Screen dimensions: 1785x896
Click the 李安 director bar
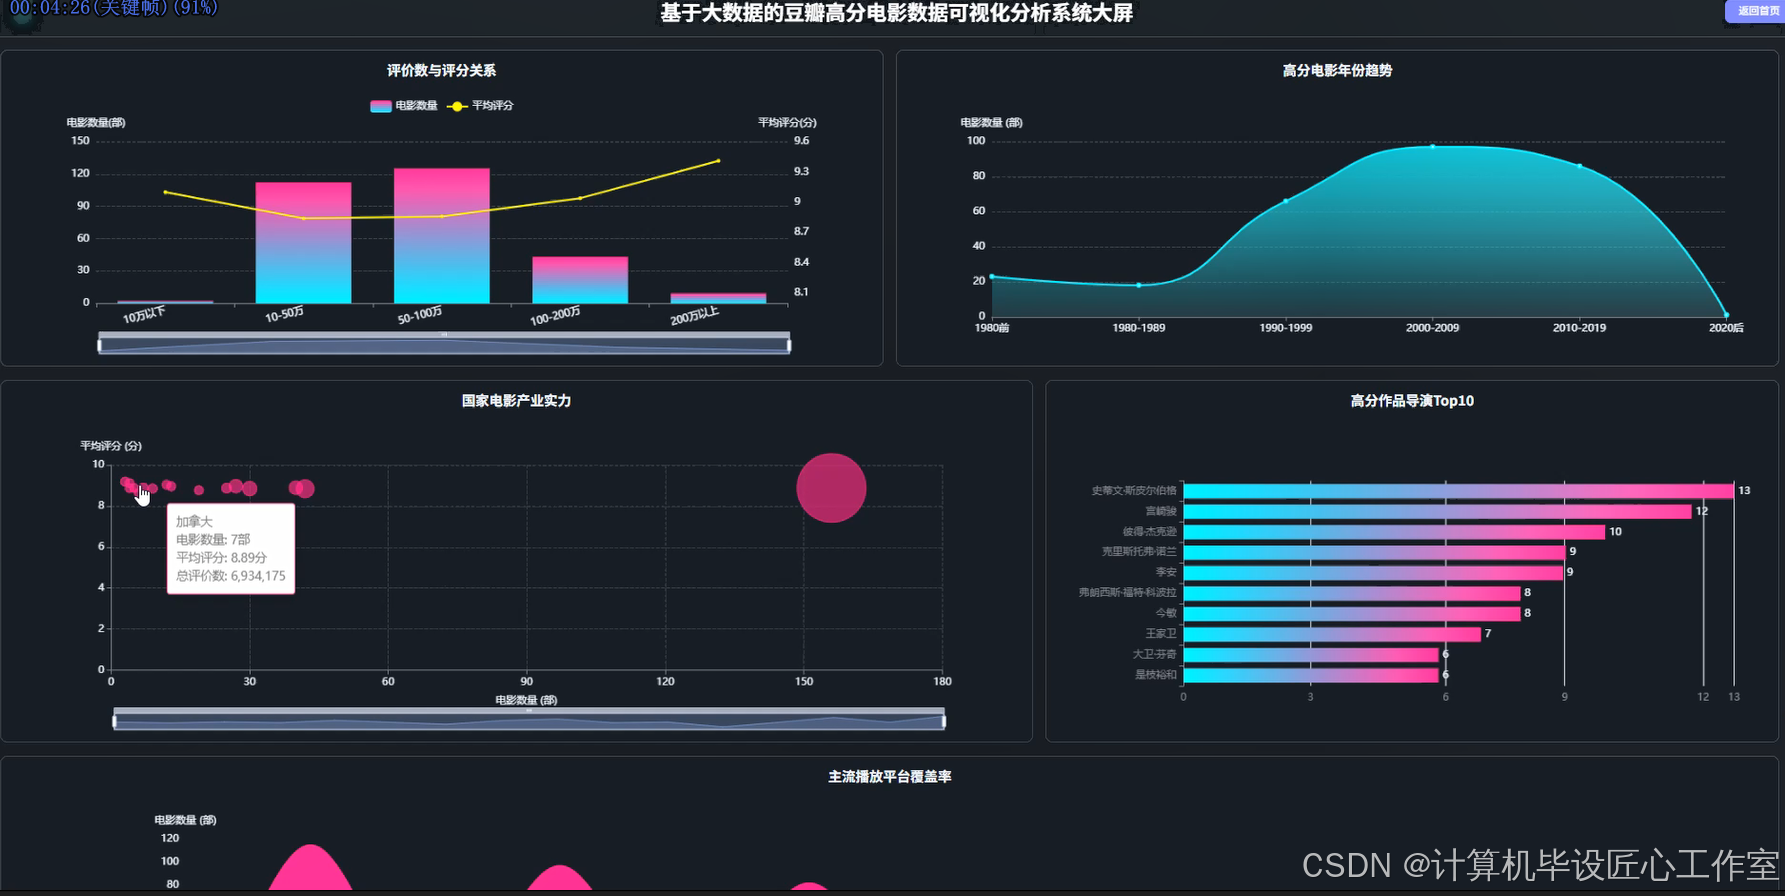[1373, 573]
